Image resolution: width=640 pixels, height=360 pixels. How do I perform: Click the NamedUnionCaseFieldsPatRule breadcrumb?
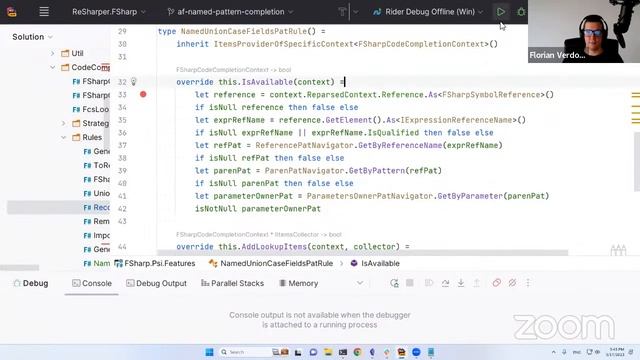[x=271, y=263]
